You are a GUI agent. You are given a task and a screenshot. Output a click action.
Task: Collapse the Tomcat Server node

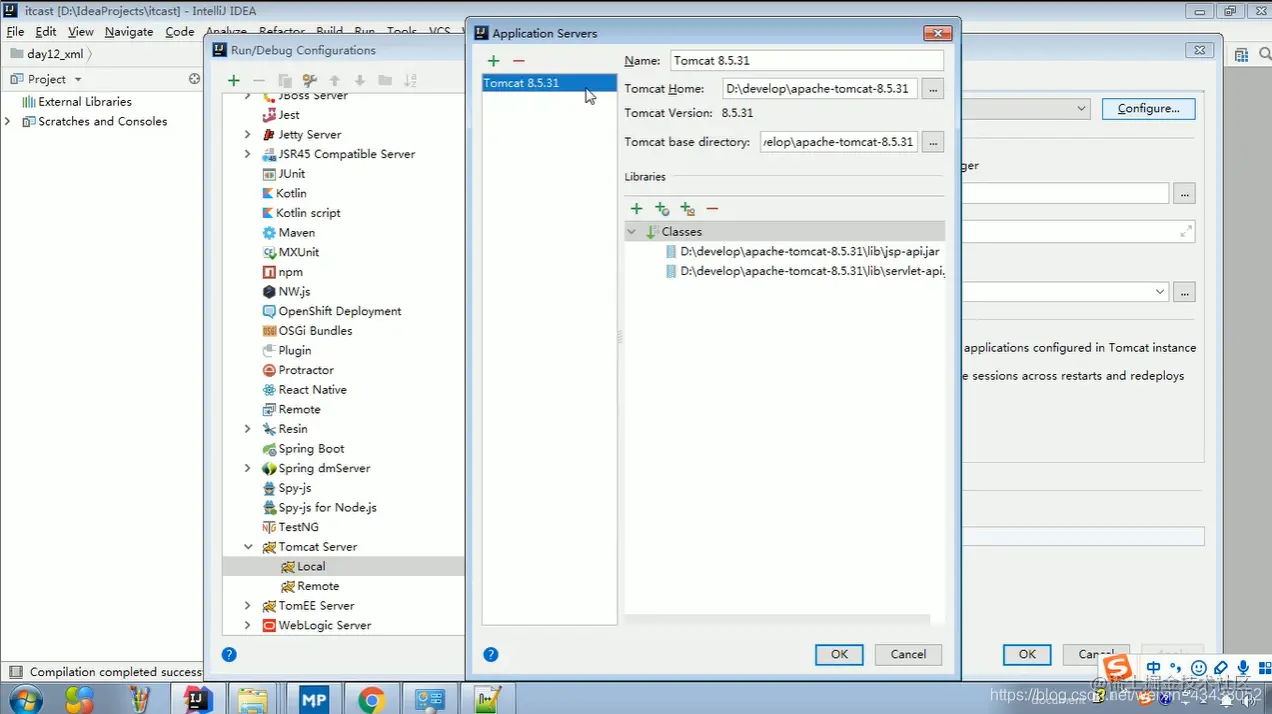click(x=248, y=547)
